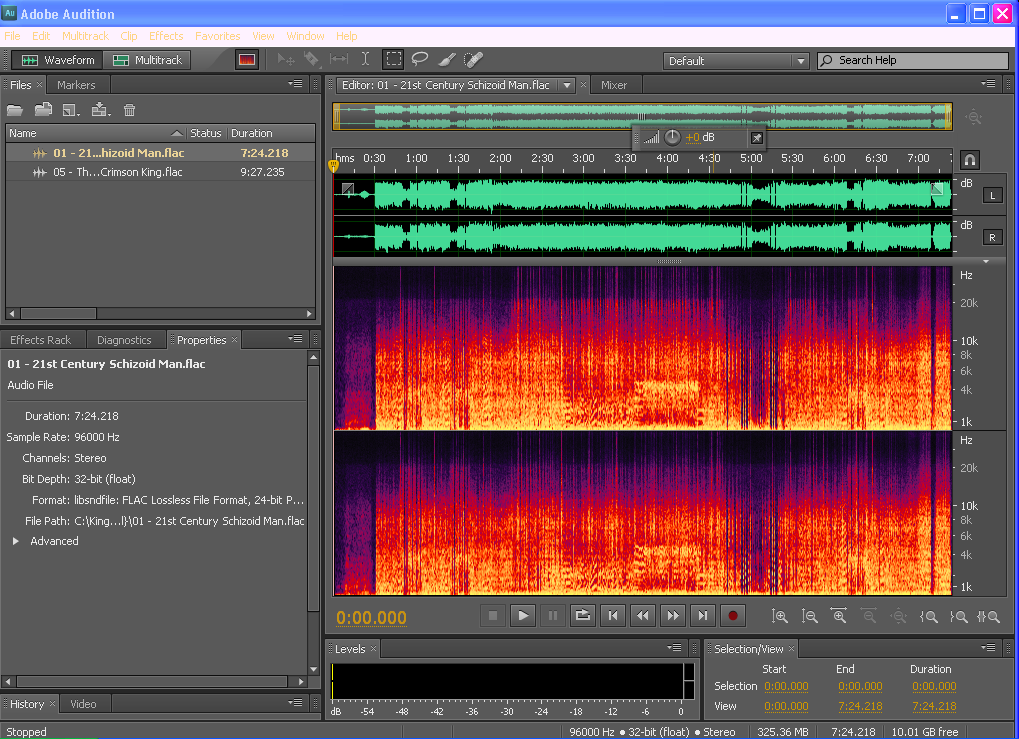Click the Fast Forward button
Viewport: 1019px width, 739px height.
(x=673, y=616)
